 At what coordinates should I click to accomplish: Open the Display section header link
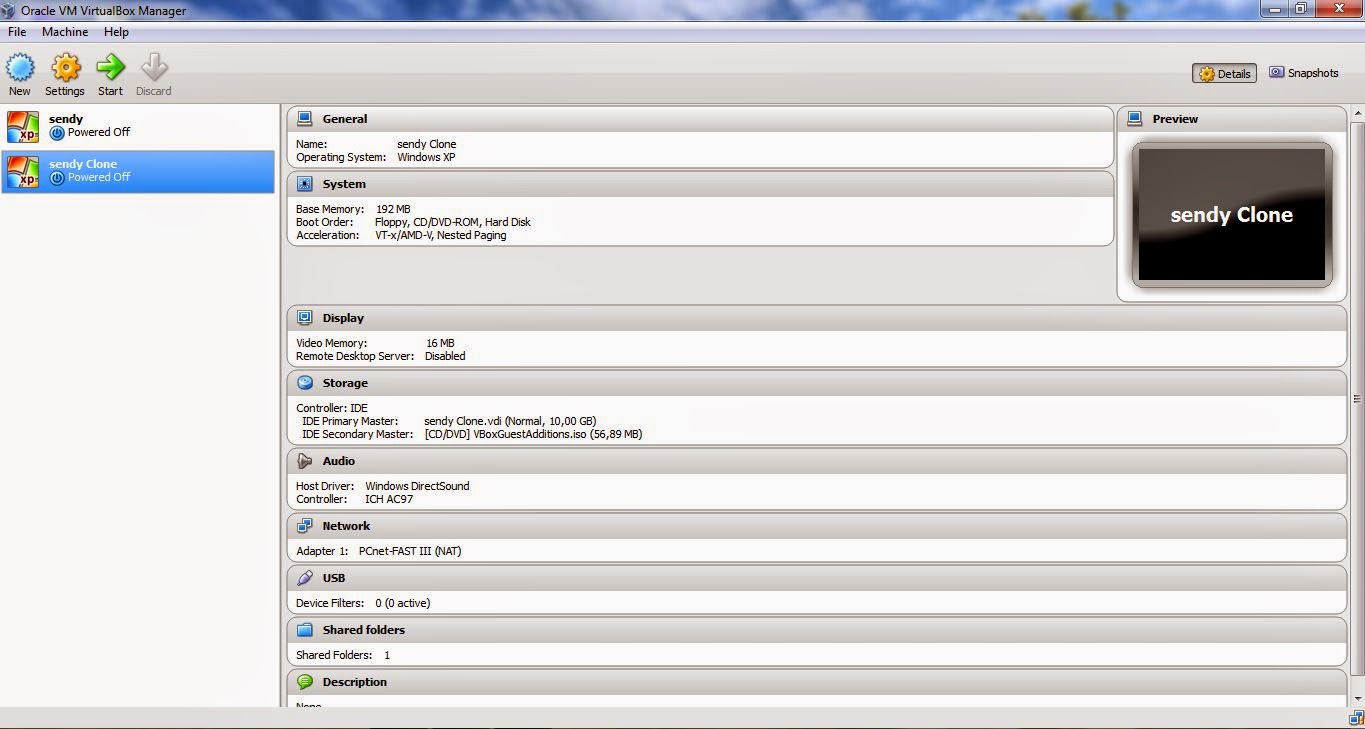pos(343,318)
